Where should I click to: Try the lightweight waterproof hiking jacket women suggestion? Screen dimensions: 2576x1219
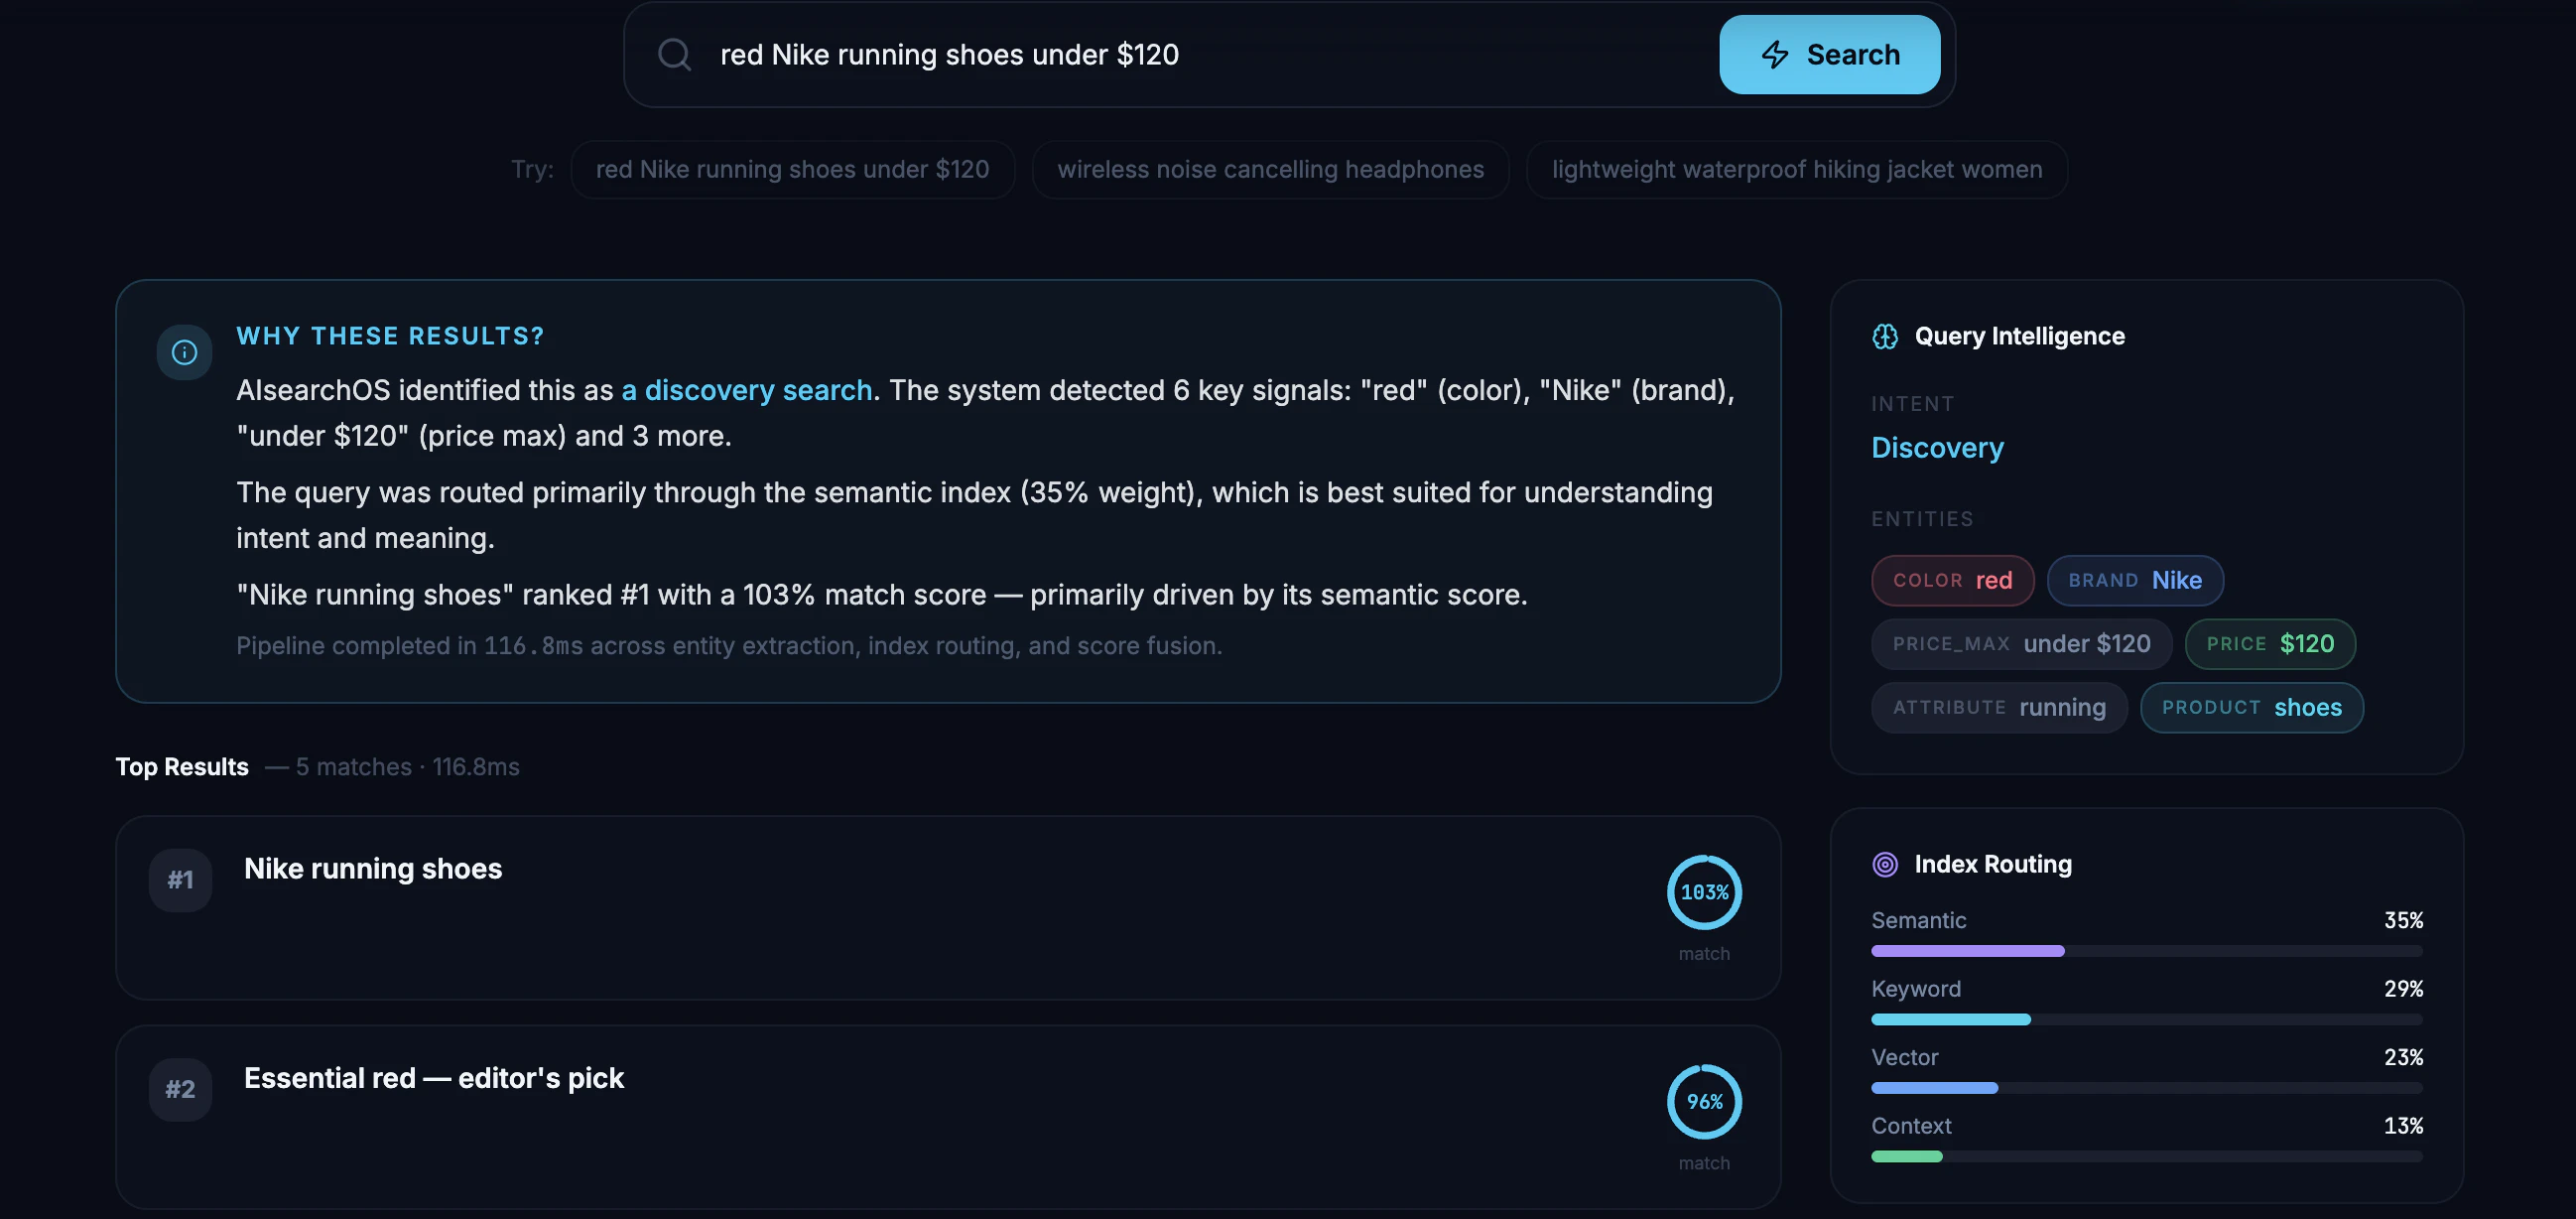click(1796, 169)
